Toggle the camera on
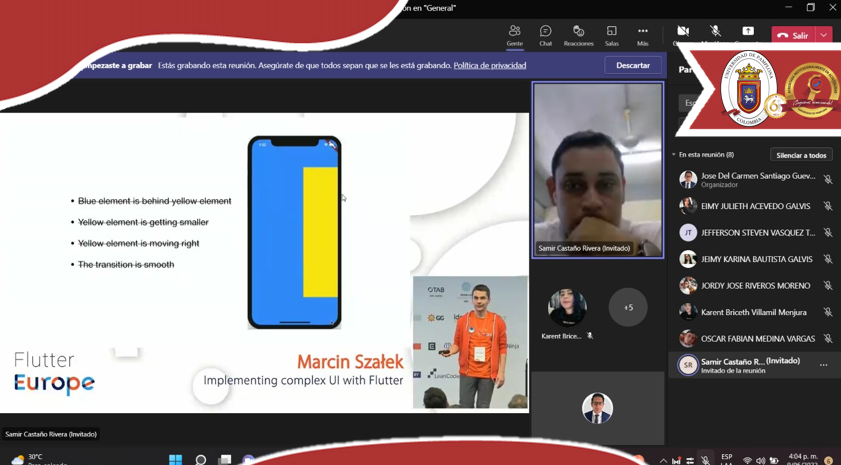Screen dimensions: 841x465 click(x=683, y=32)
